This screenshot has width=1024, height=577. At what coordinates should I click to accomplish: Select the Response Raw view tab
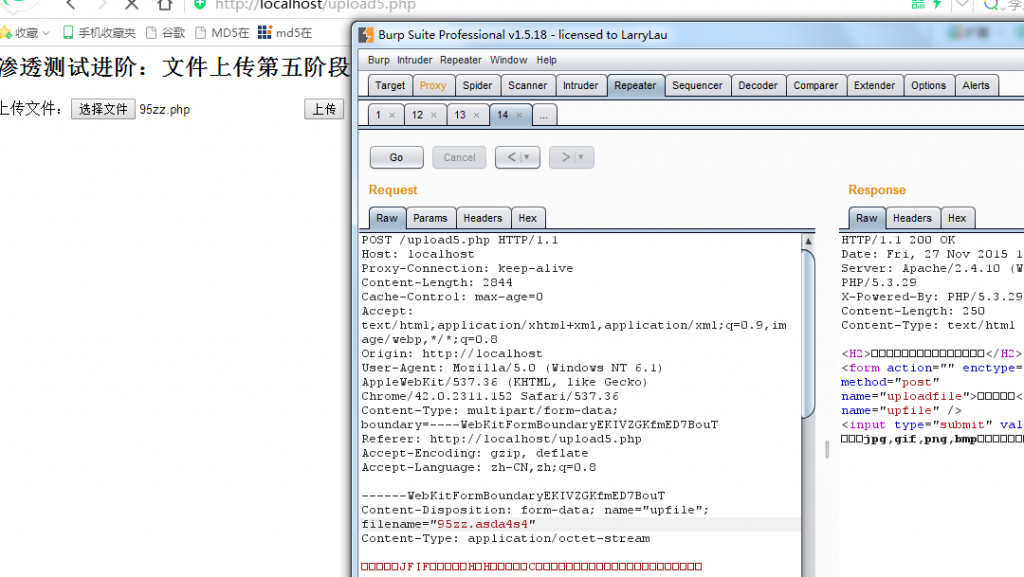[x=867, y=218]
